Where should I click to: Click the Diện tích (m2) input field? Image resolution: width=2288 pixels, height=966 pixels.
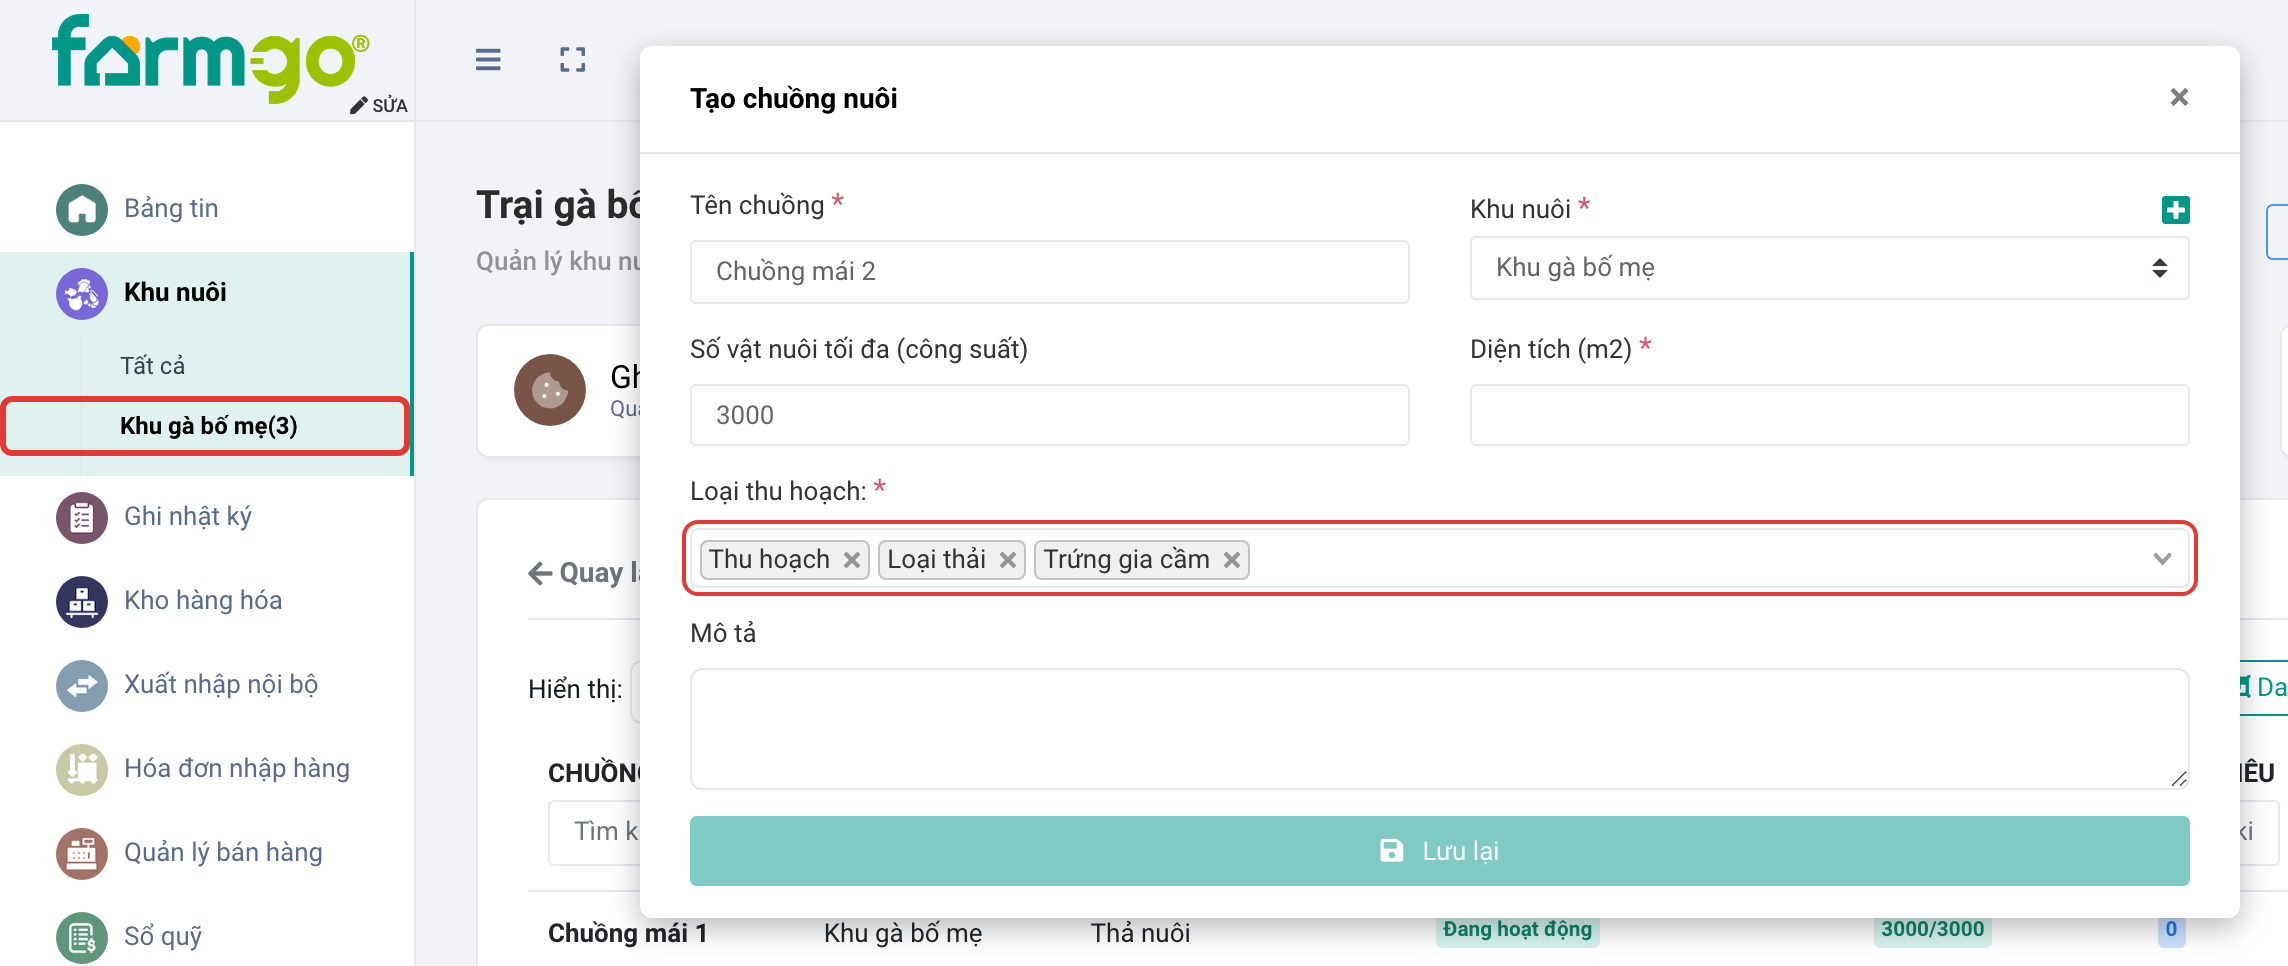[x=1829, y=415]
